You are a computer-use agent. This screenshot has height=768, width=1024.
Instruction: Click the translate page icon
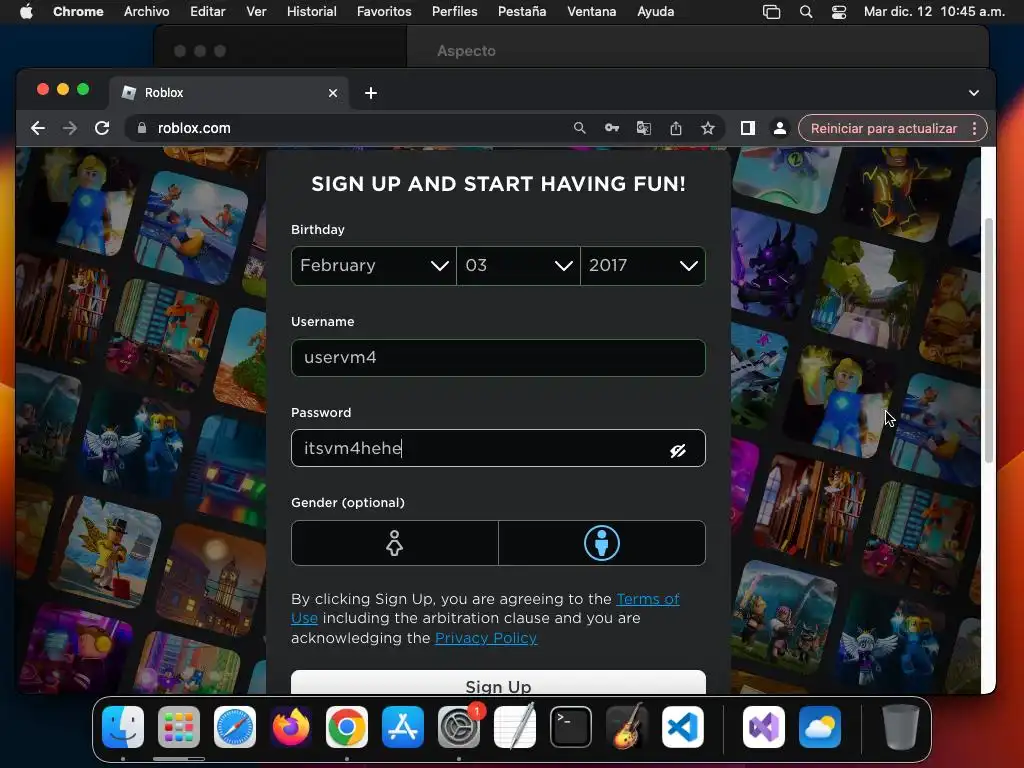(644, 128)
